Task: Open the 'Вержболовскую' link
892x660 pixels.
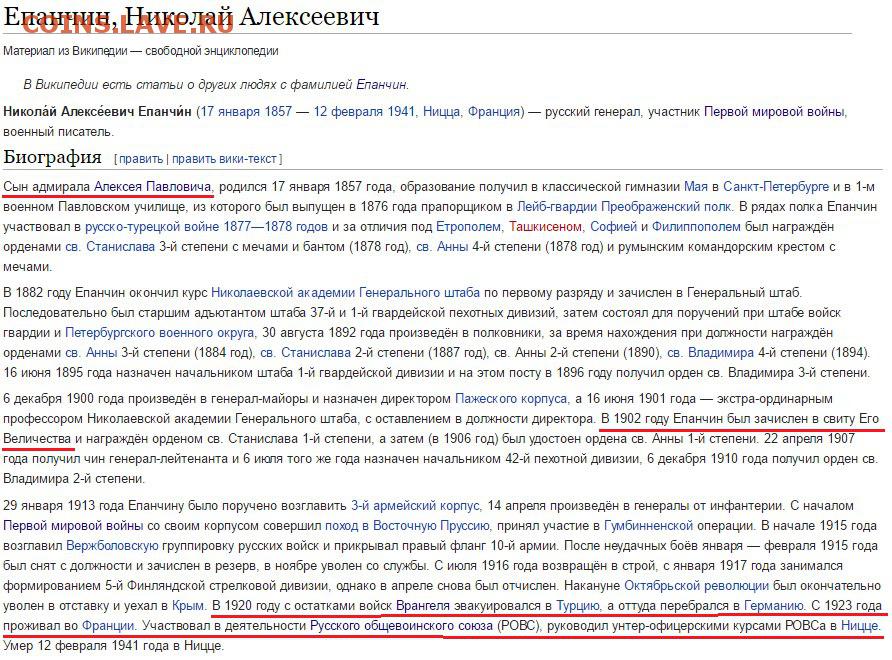Action: coord(112,546)
